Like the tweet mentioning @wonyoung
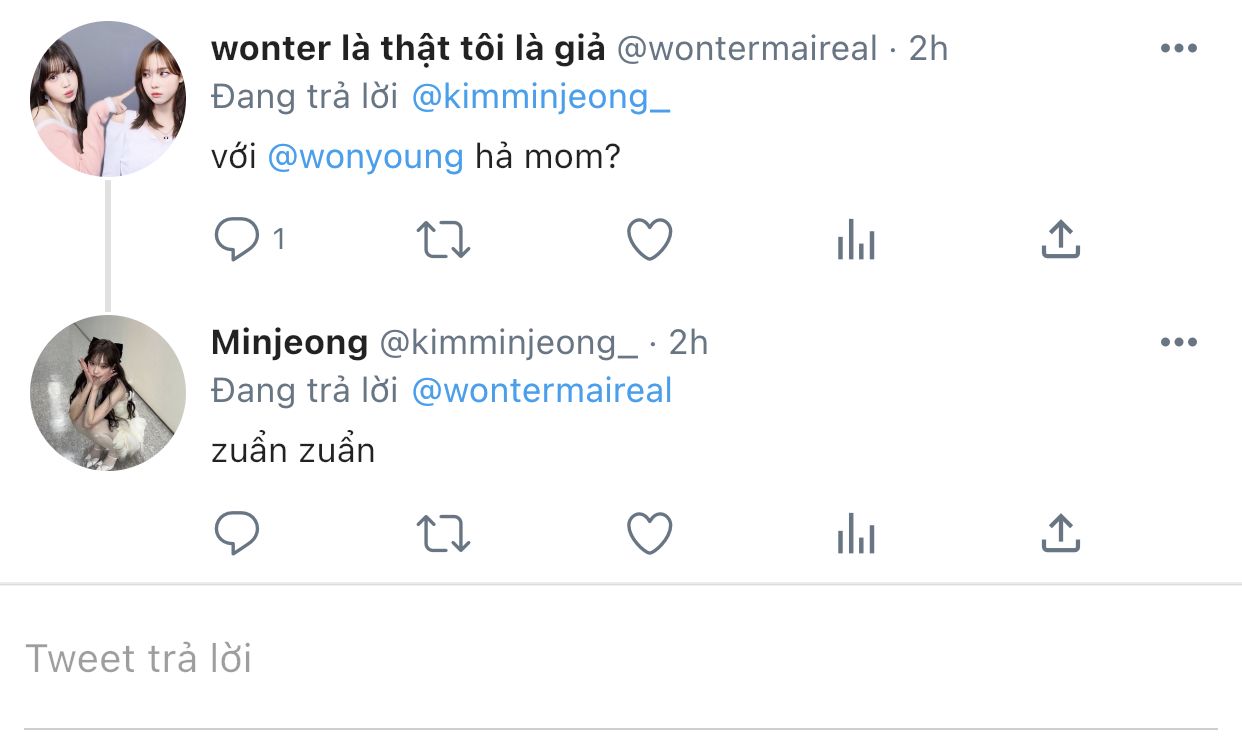The image size is (1242, 741). click(x=649, y=240)
